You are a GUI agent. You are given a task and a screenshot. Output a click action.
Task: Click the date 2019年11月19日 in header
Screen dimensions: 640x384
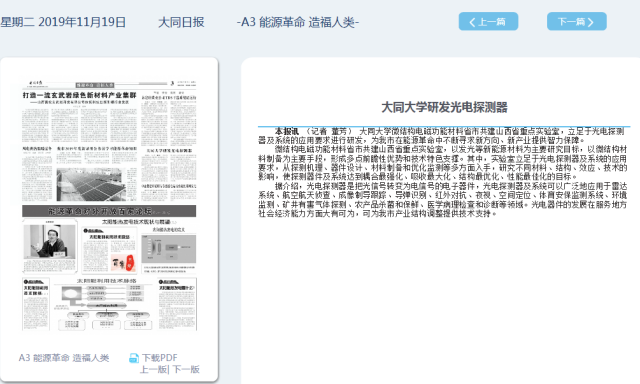(x=82, y=22)
